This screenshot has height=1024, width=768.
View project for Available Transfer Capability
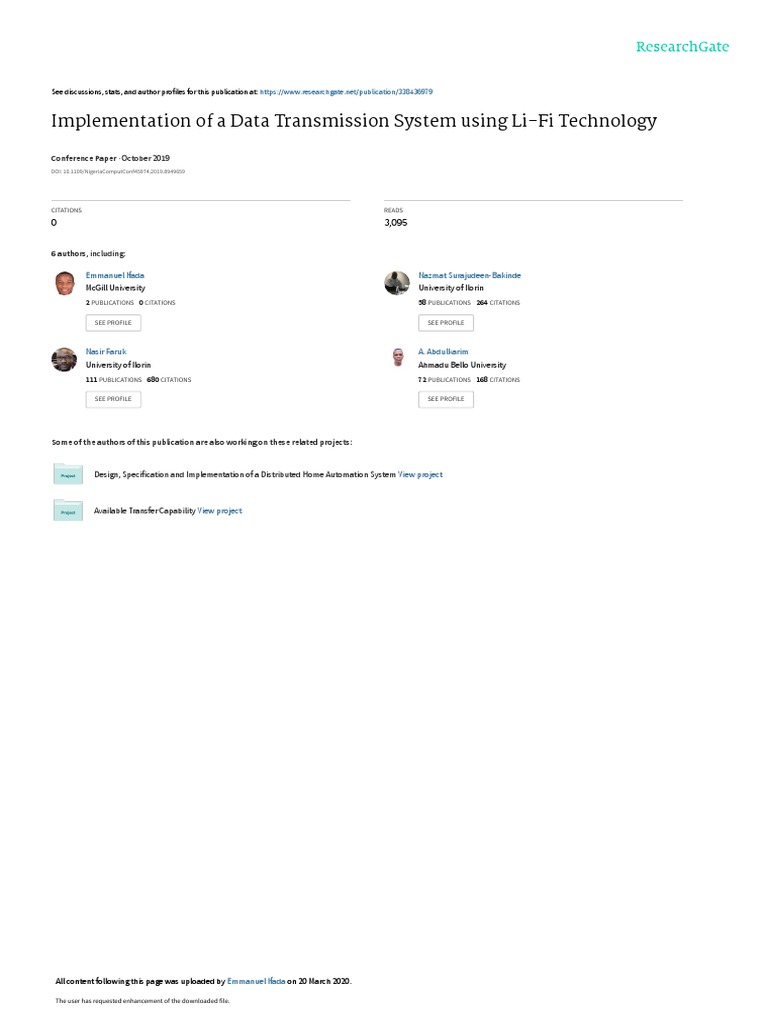coord(219,511)
